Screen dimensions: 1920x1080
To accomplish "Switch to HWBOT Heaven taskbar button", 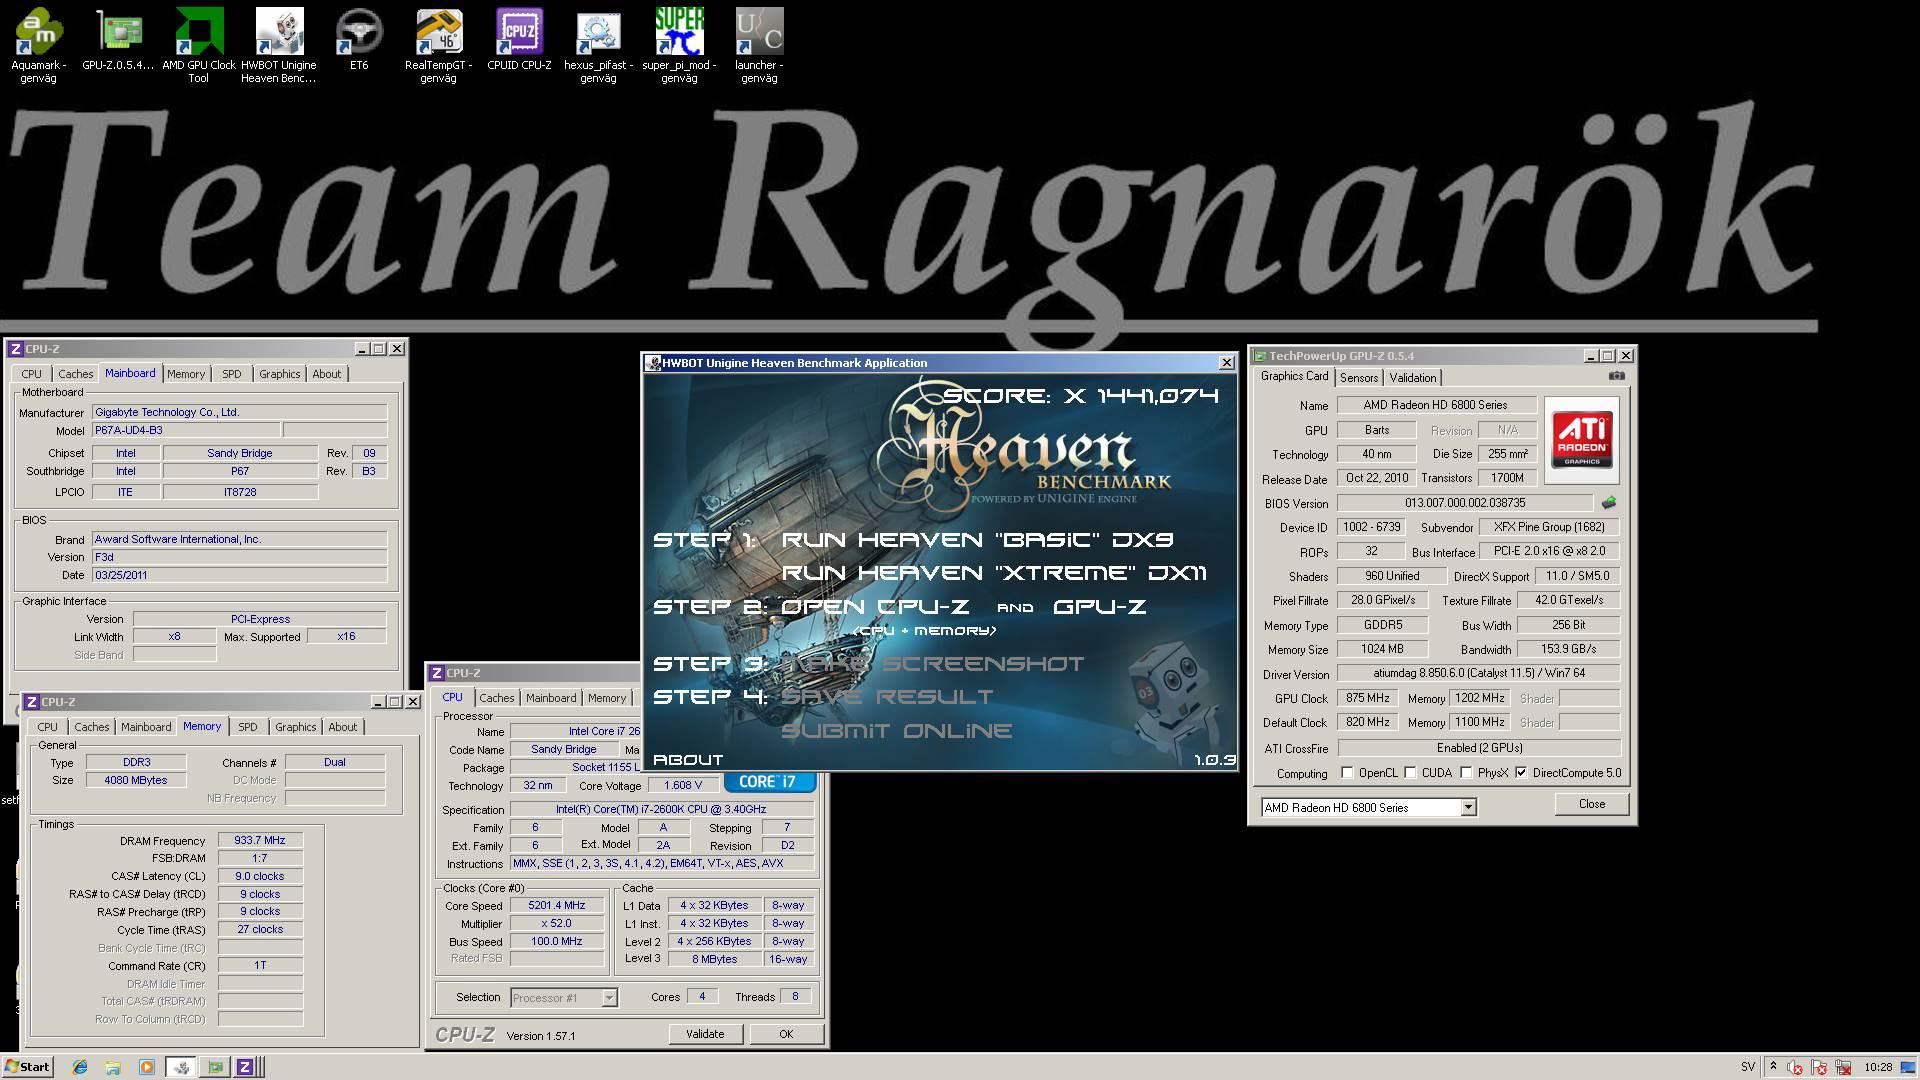I will 181,1067.
